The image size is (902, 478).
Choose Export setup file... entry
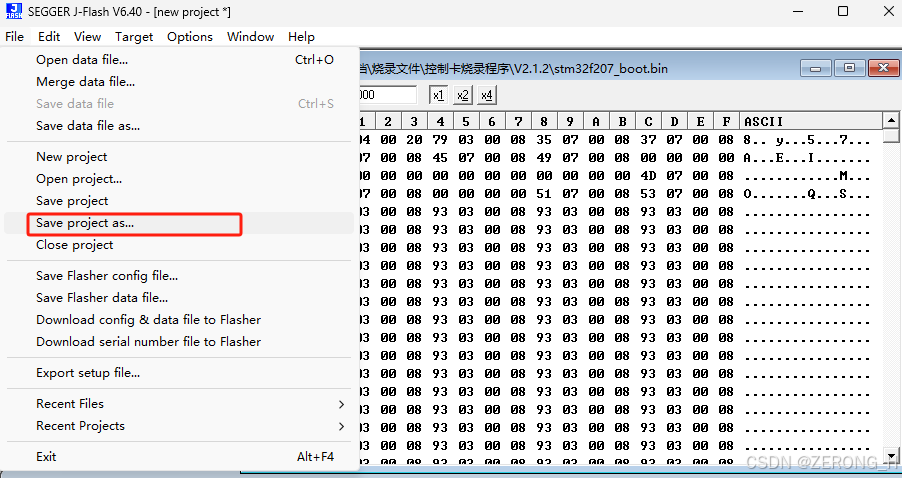(179, 373)
